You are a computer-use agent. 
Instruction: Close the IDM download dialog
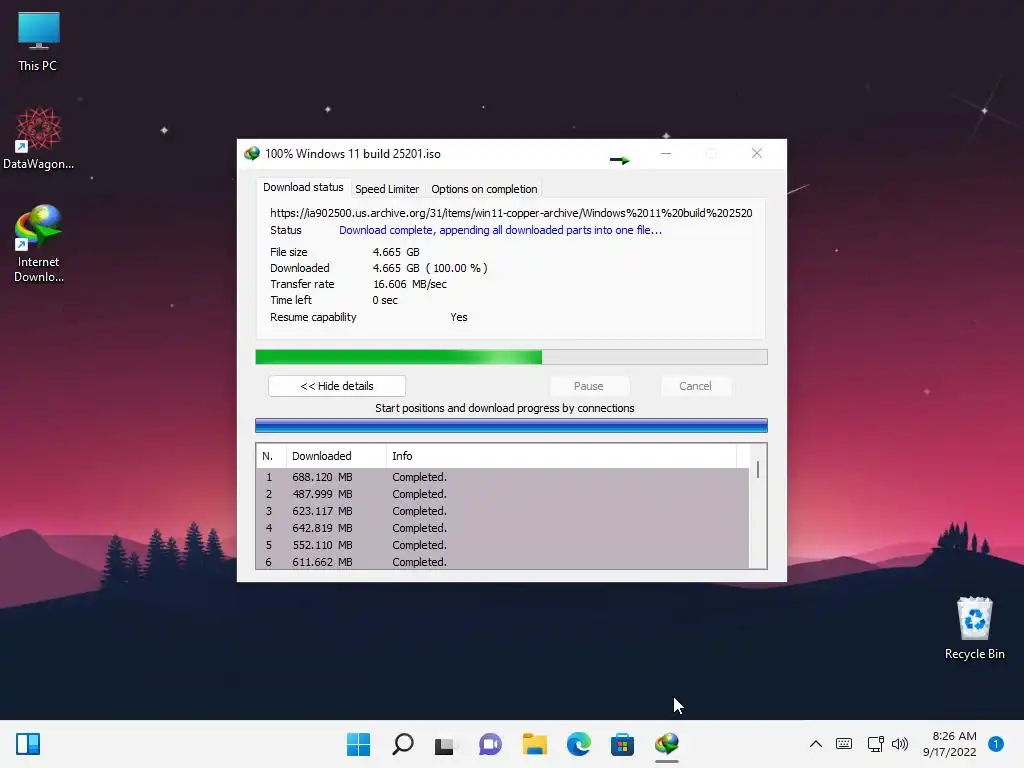click(756, 153)
